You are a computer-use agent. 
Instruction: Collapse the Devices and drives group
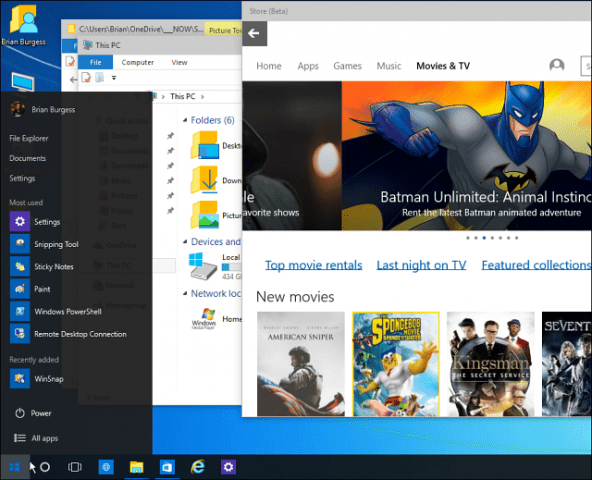pyautogui.click(x=185, y=242)
